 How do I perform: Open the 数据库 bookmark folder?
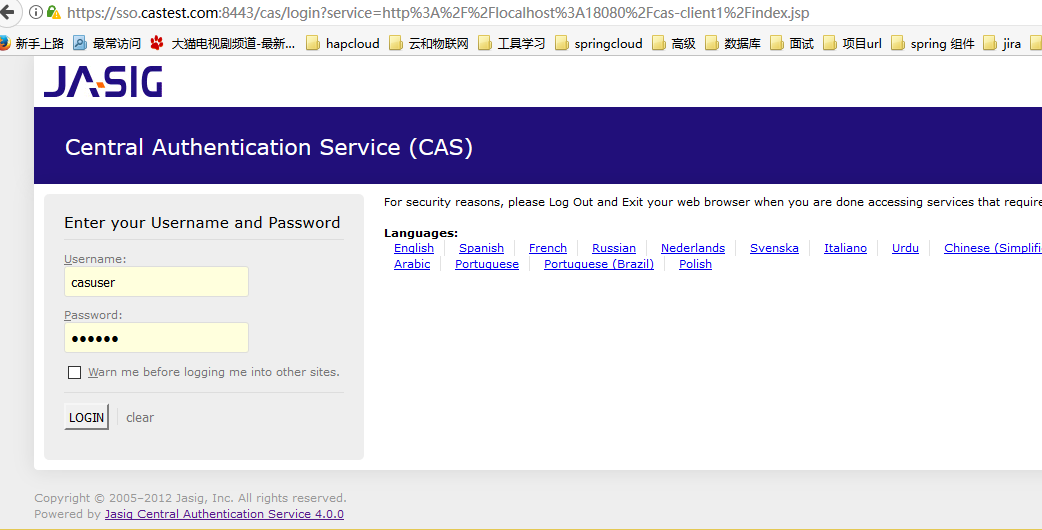[x=733, y=43]
